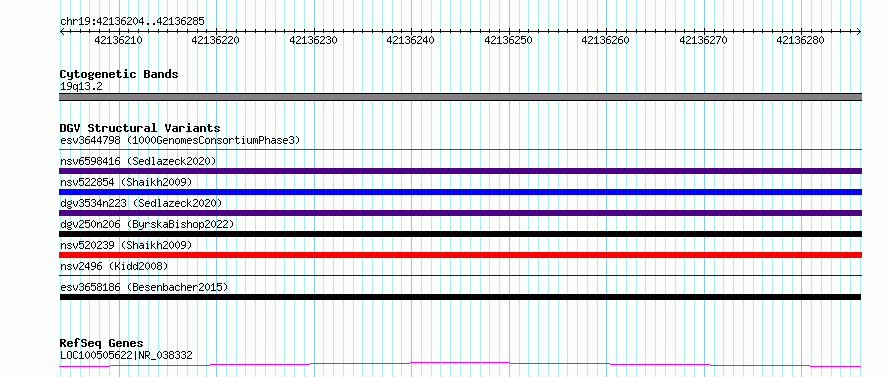This screenshot has height=377, width=890.
Task: Open nsv2496 (Kidd2008) label
Action: (114, 266)
